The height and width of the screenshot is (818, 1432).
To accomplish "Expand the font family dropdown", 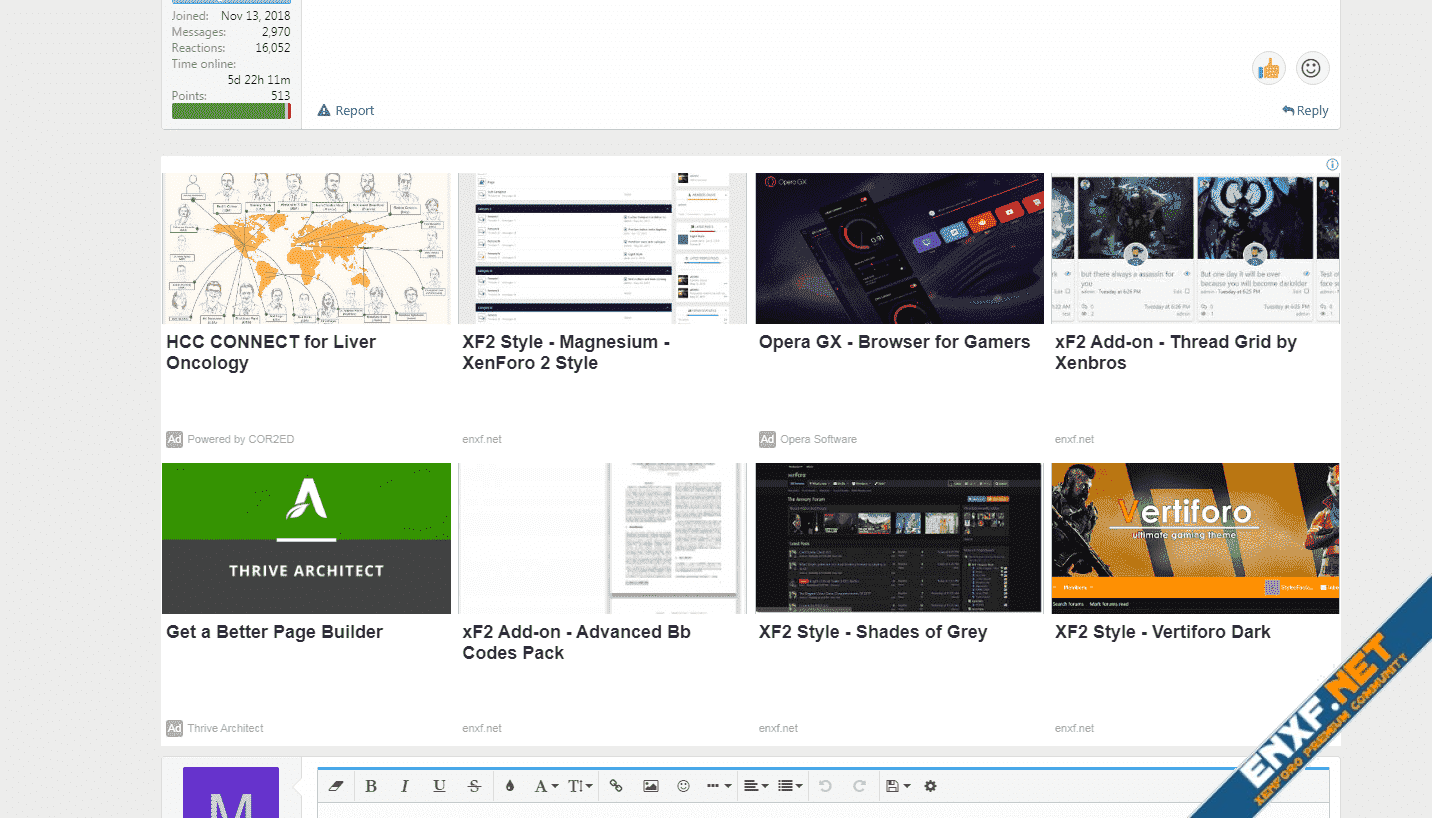I will coord(546,786).
